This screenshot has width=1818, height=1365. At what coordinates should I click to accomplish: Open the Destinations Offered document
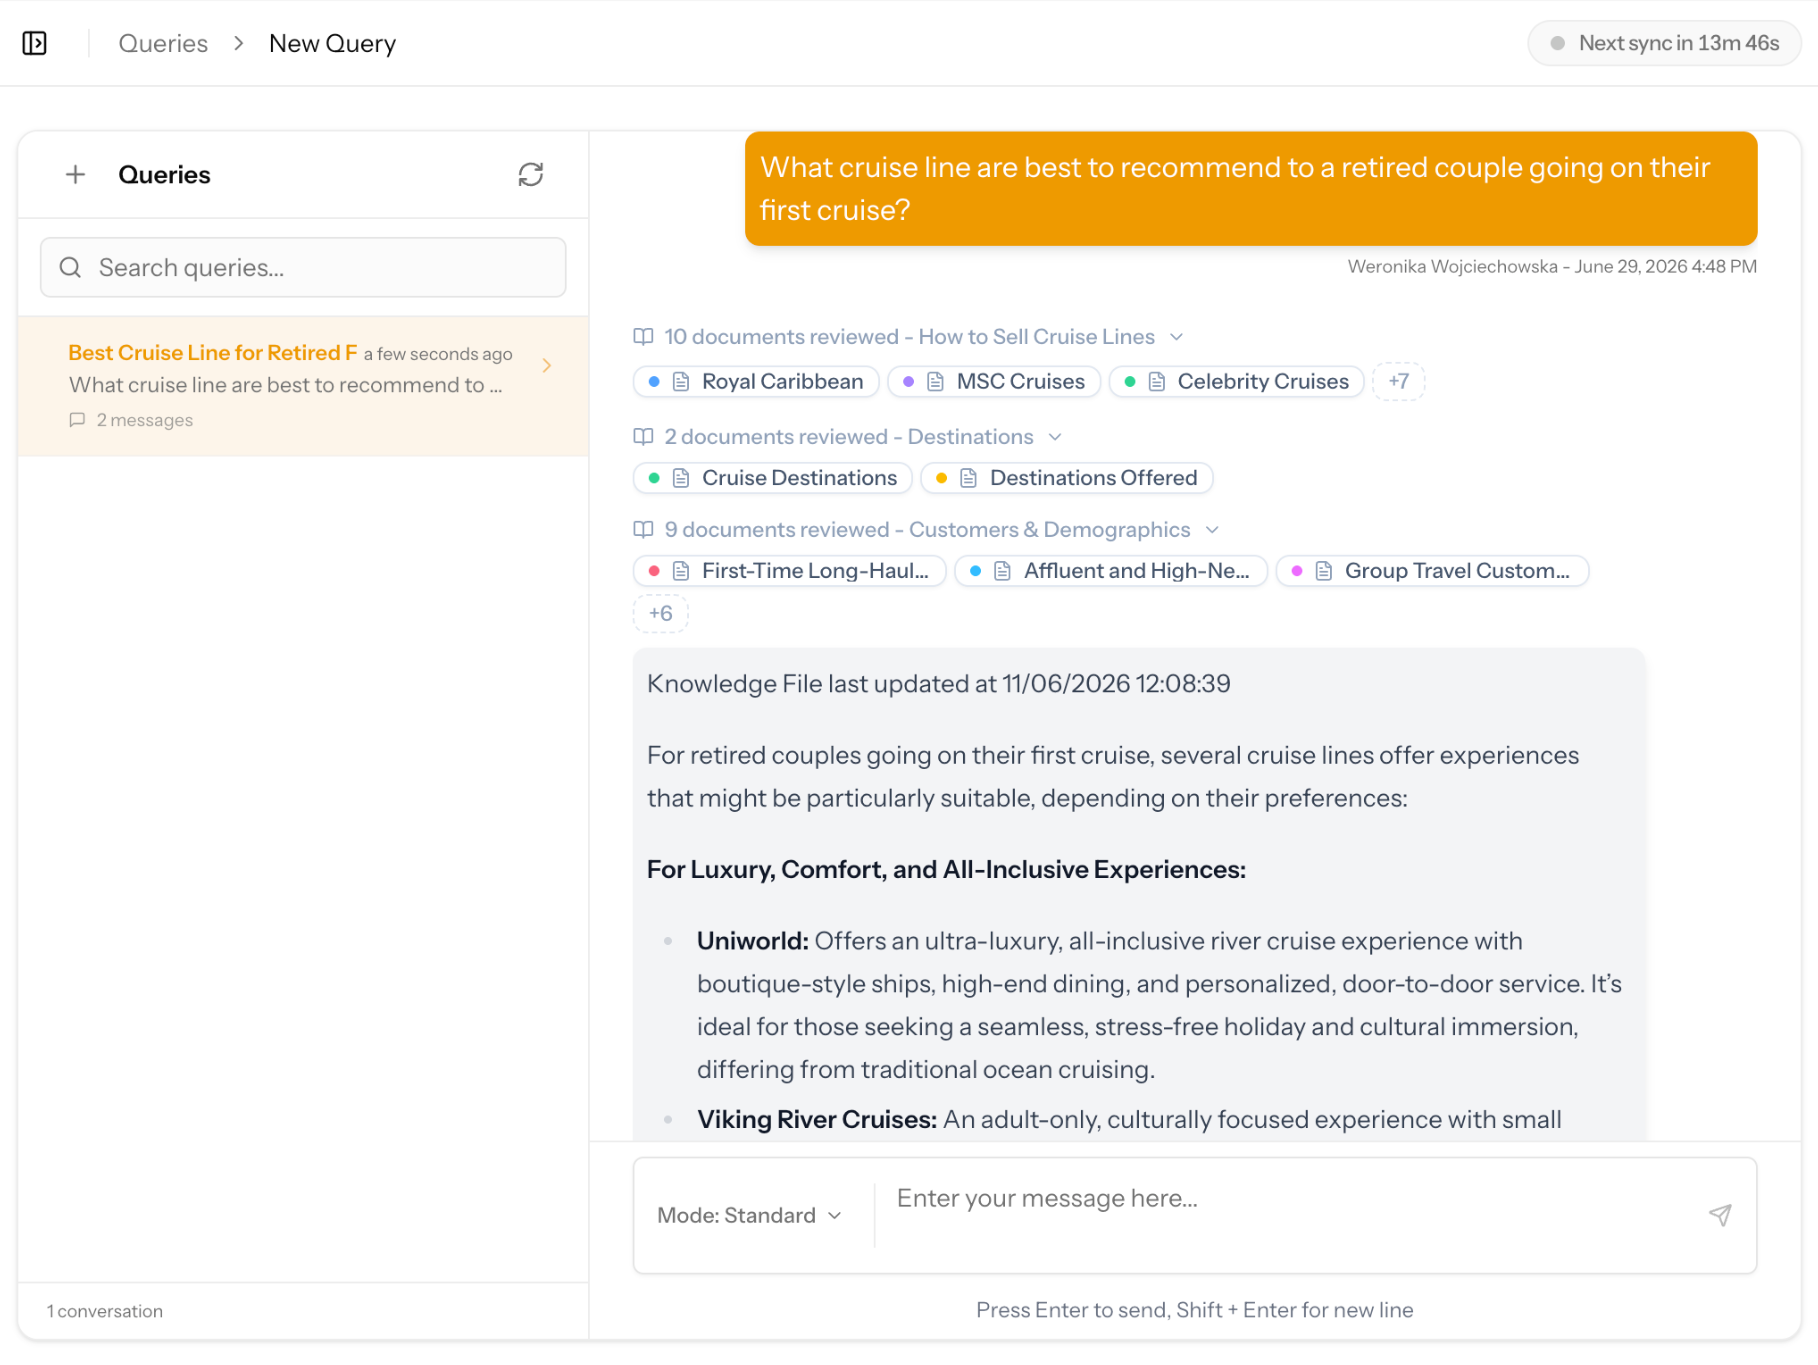(1067, 478)
